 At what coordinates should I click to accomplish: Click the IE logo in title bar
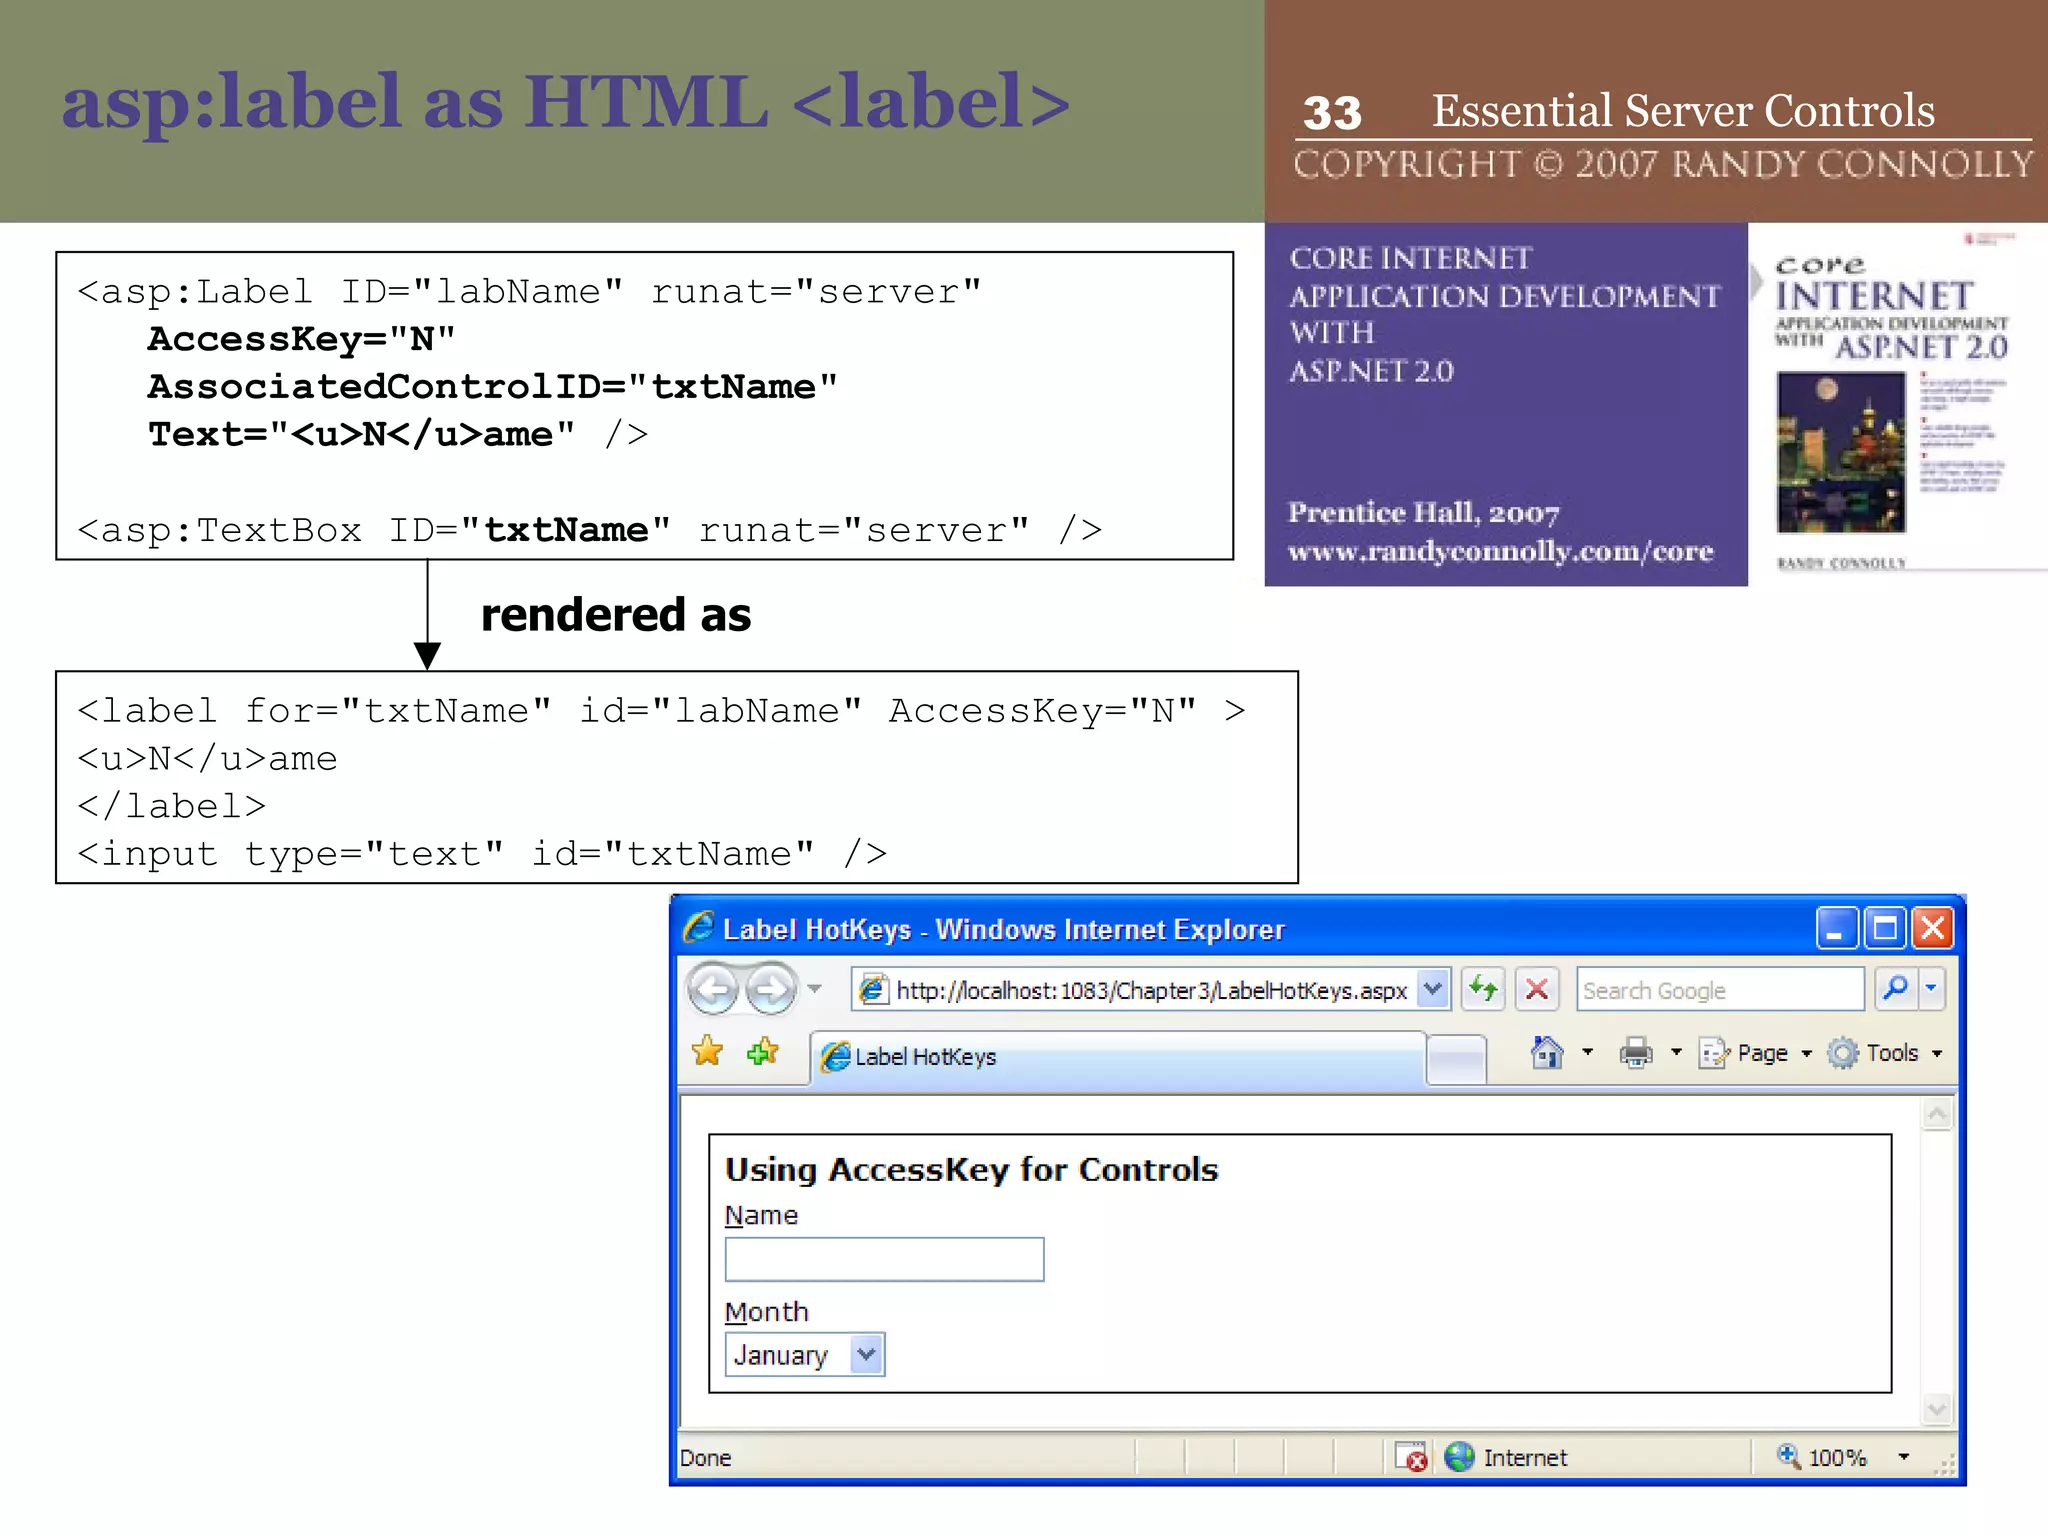click(x=698, y=927)
